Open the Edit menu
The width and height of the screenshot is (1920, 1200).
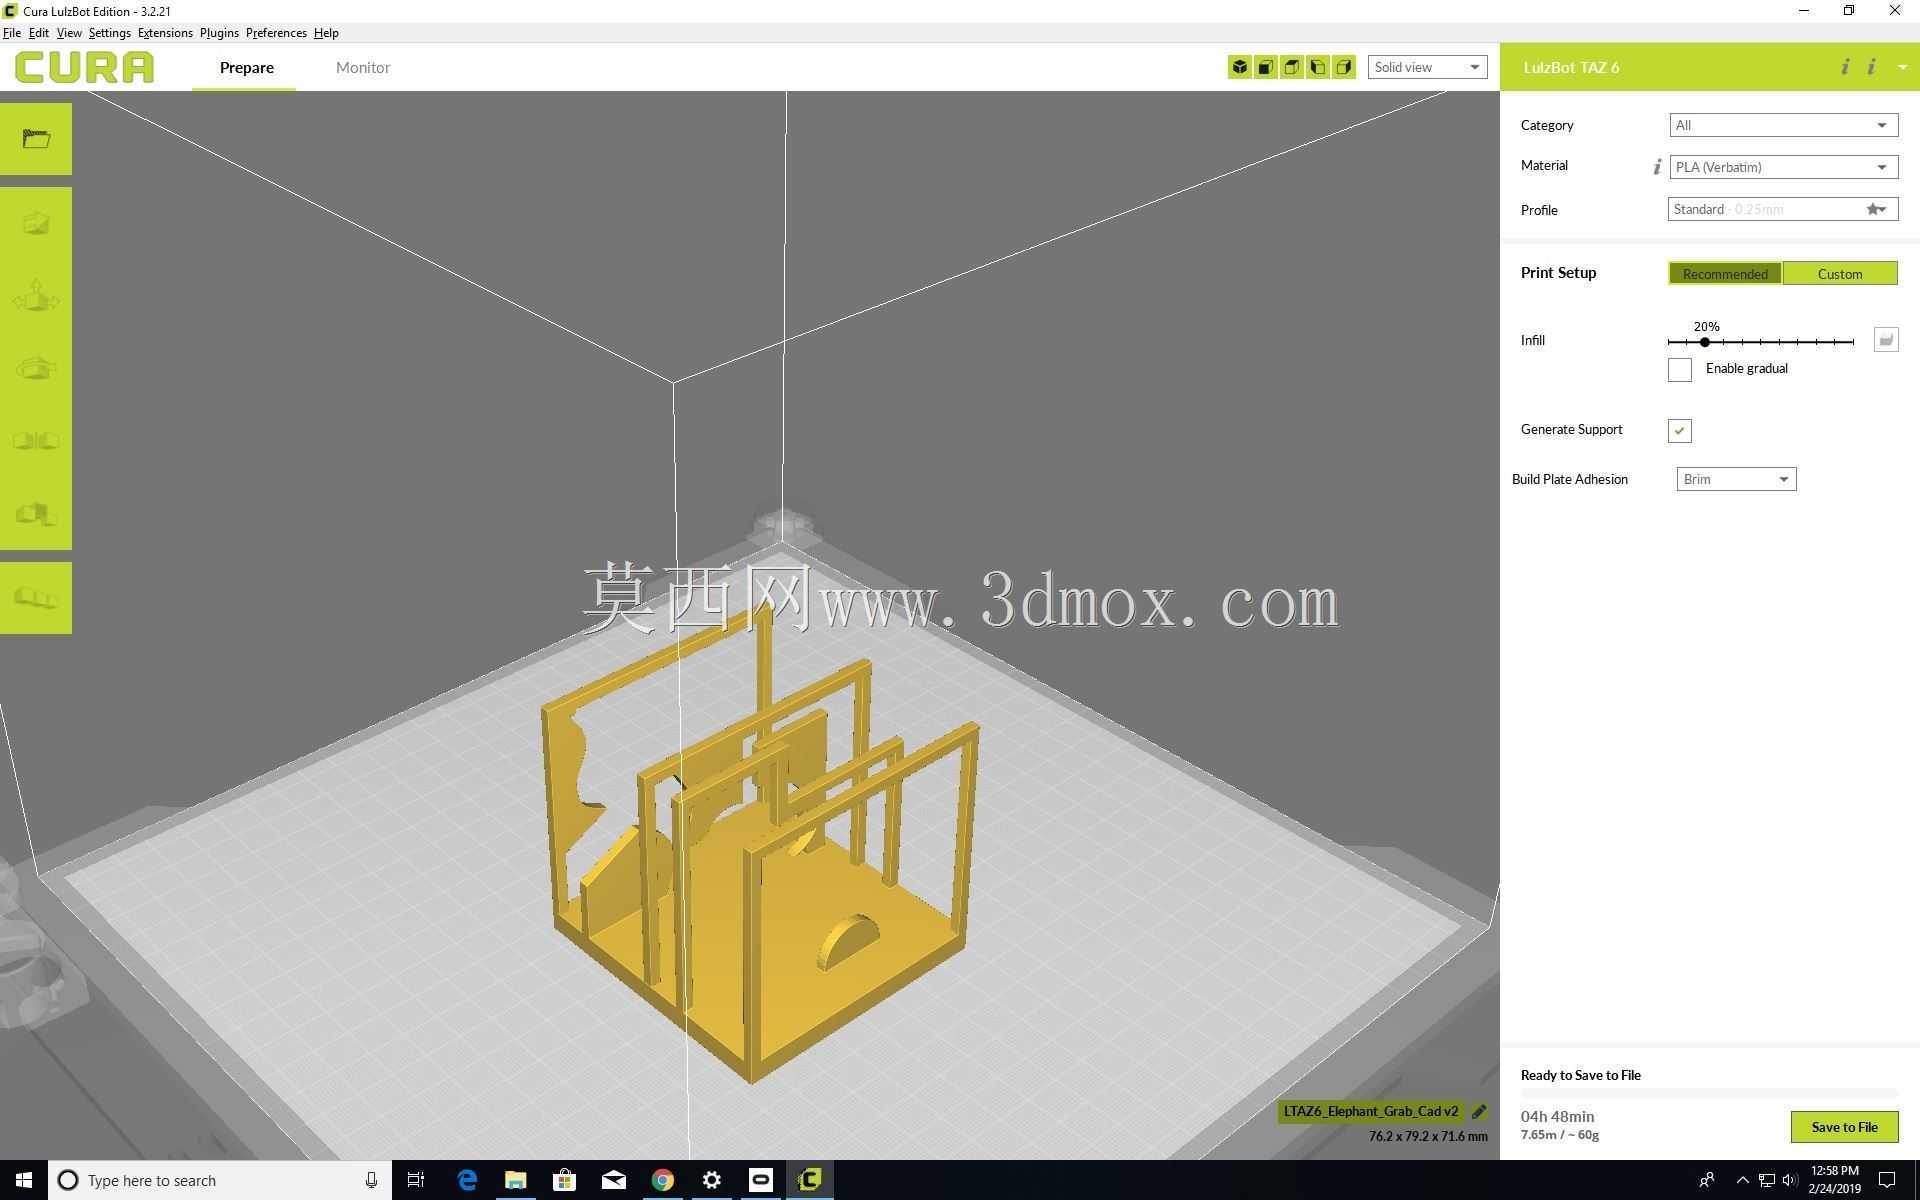[38, 33]
